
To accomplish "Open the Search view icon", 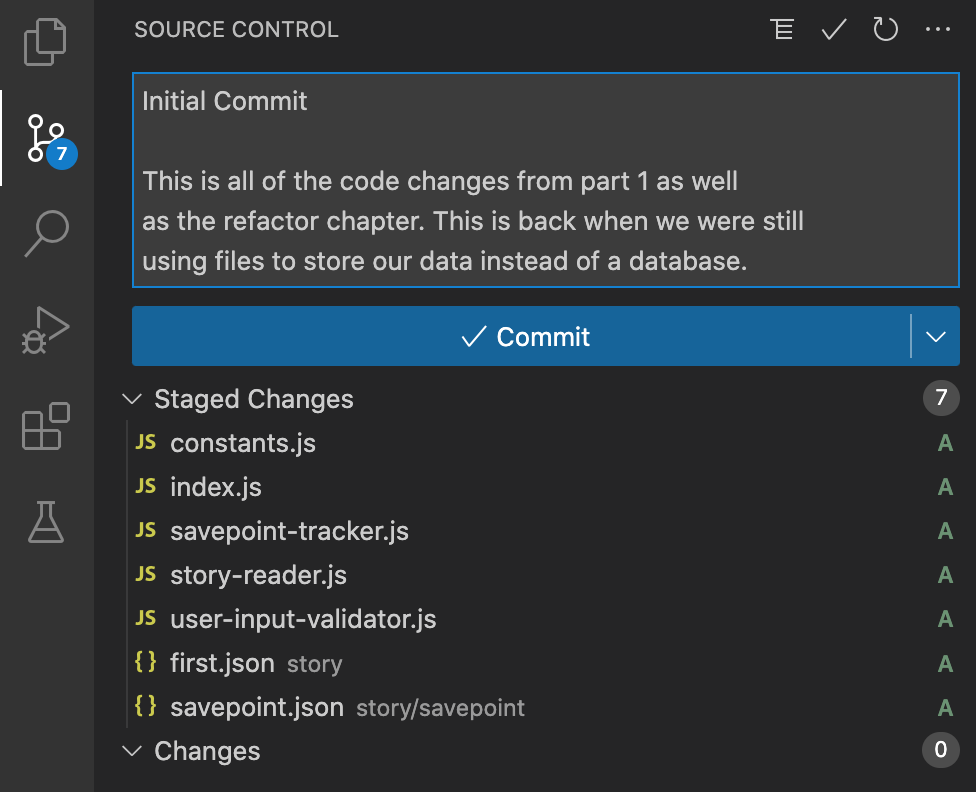I will pos(46,233).
